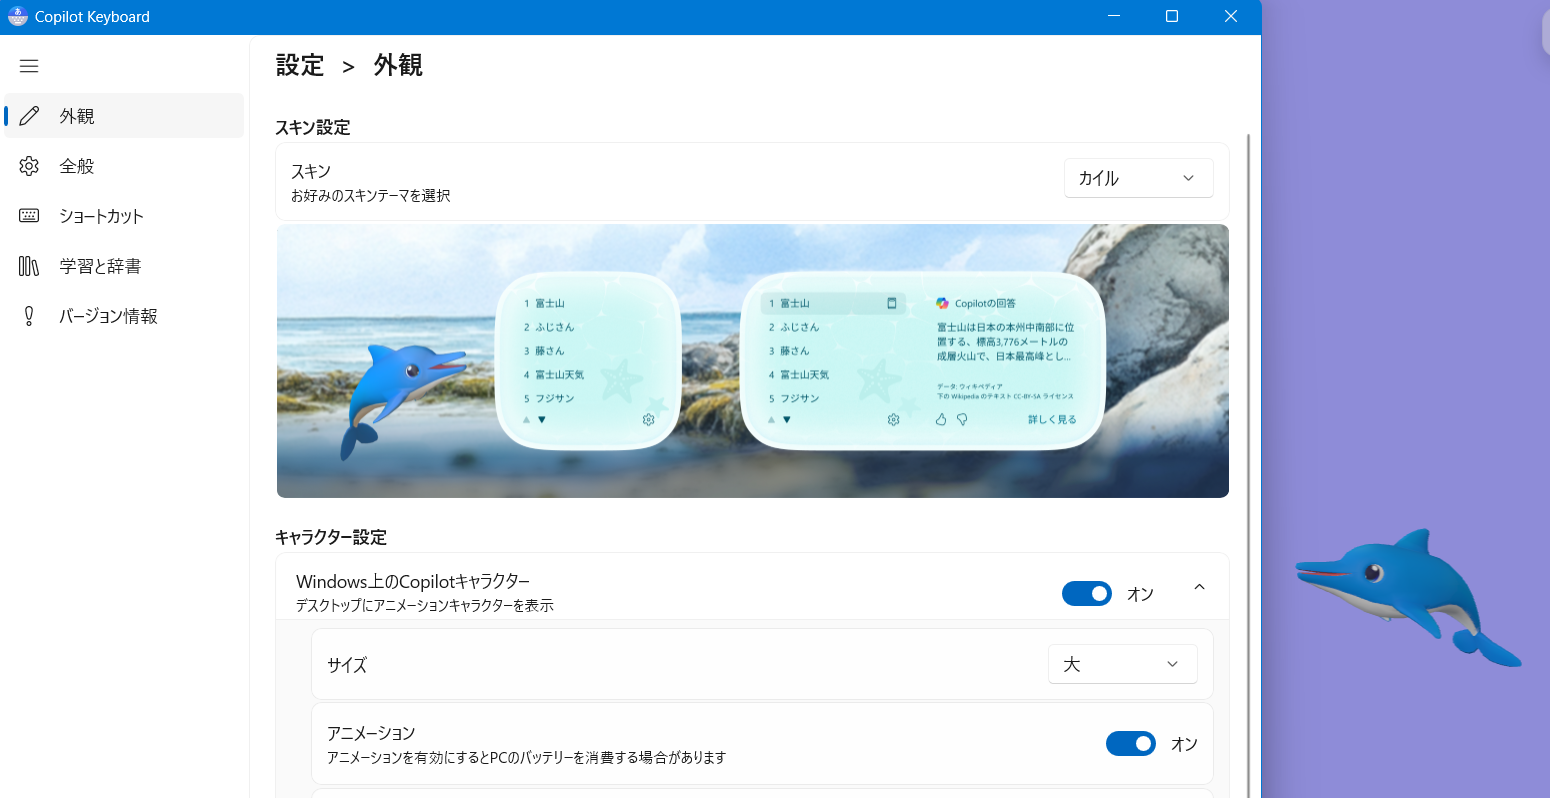This screenshot has height=798, width=1550.
Task: Open the hamburger navigation menu
Action: [29, 66]
